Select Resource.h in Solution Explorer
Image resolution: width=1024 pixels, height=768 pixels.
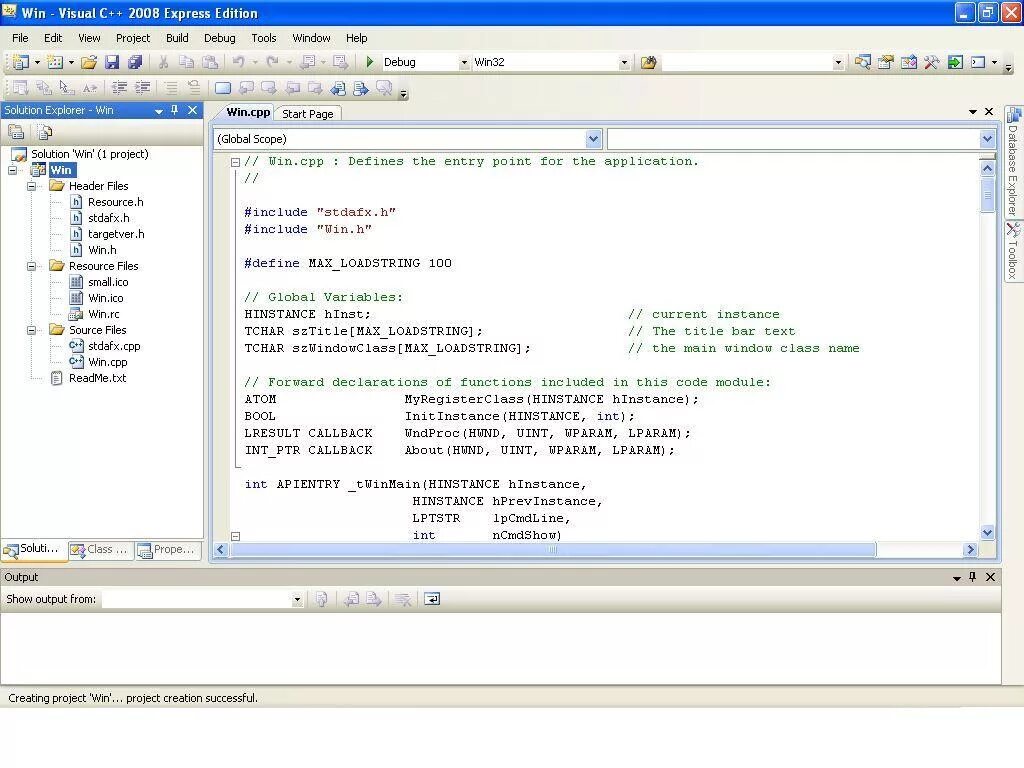pyautogui.click(x=116, y=202)
